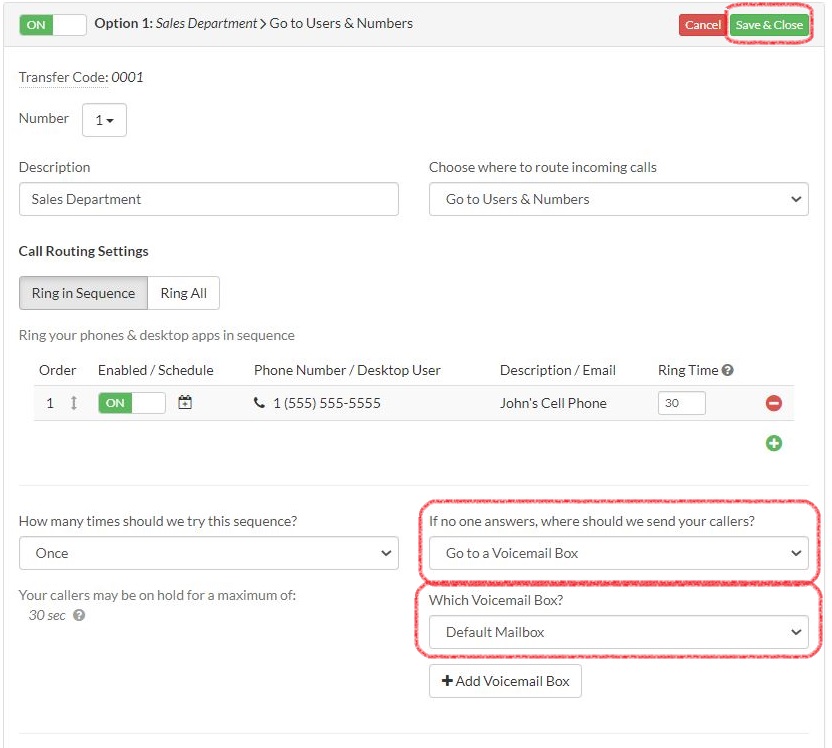
Task: Change the sequence retry dropdown from Once
Action: 208,552
